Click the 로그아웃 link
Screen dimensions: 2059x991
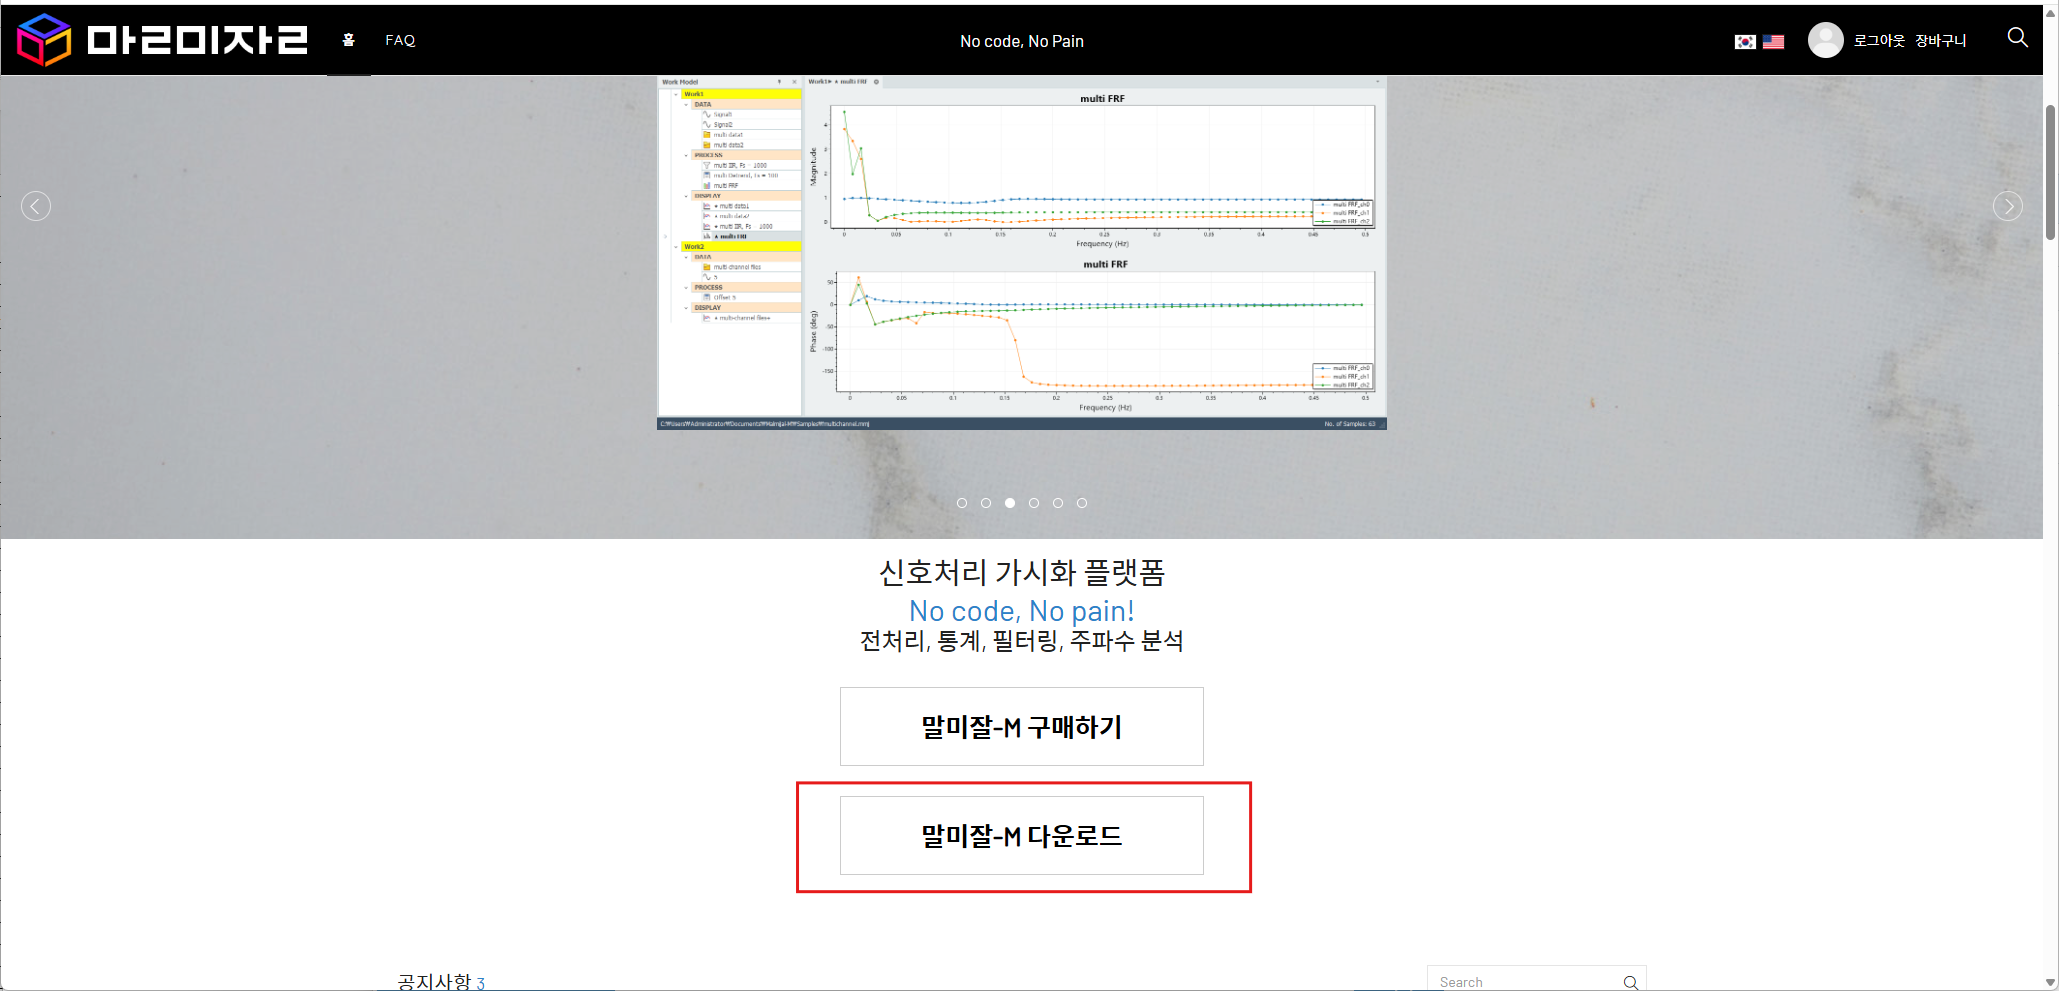tap(1879, 40)
